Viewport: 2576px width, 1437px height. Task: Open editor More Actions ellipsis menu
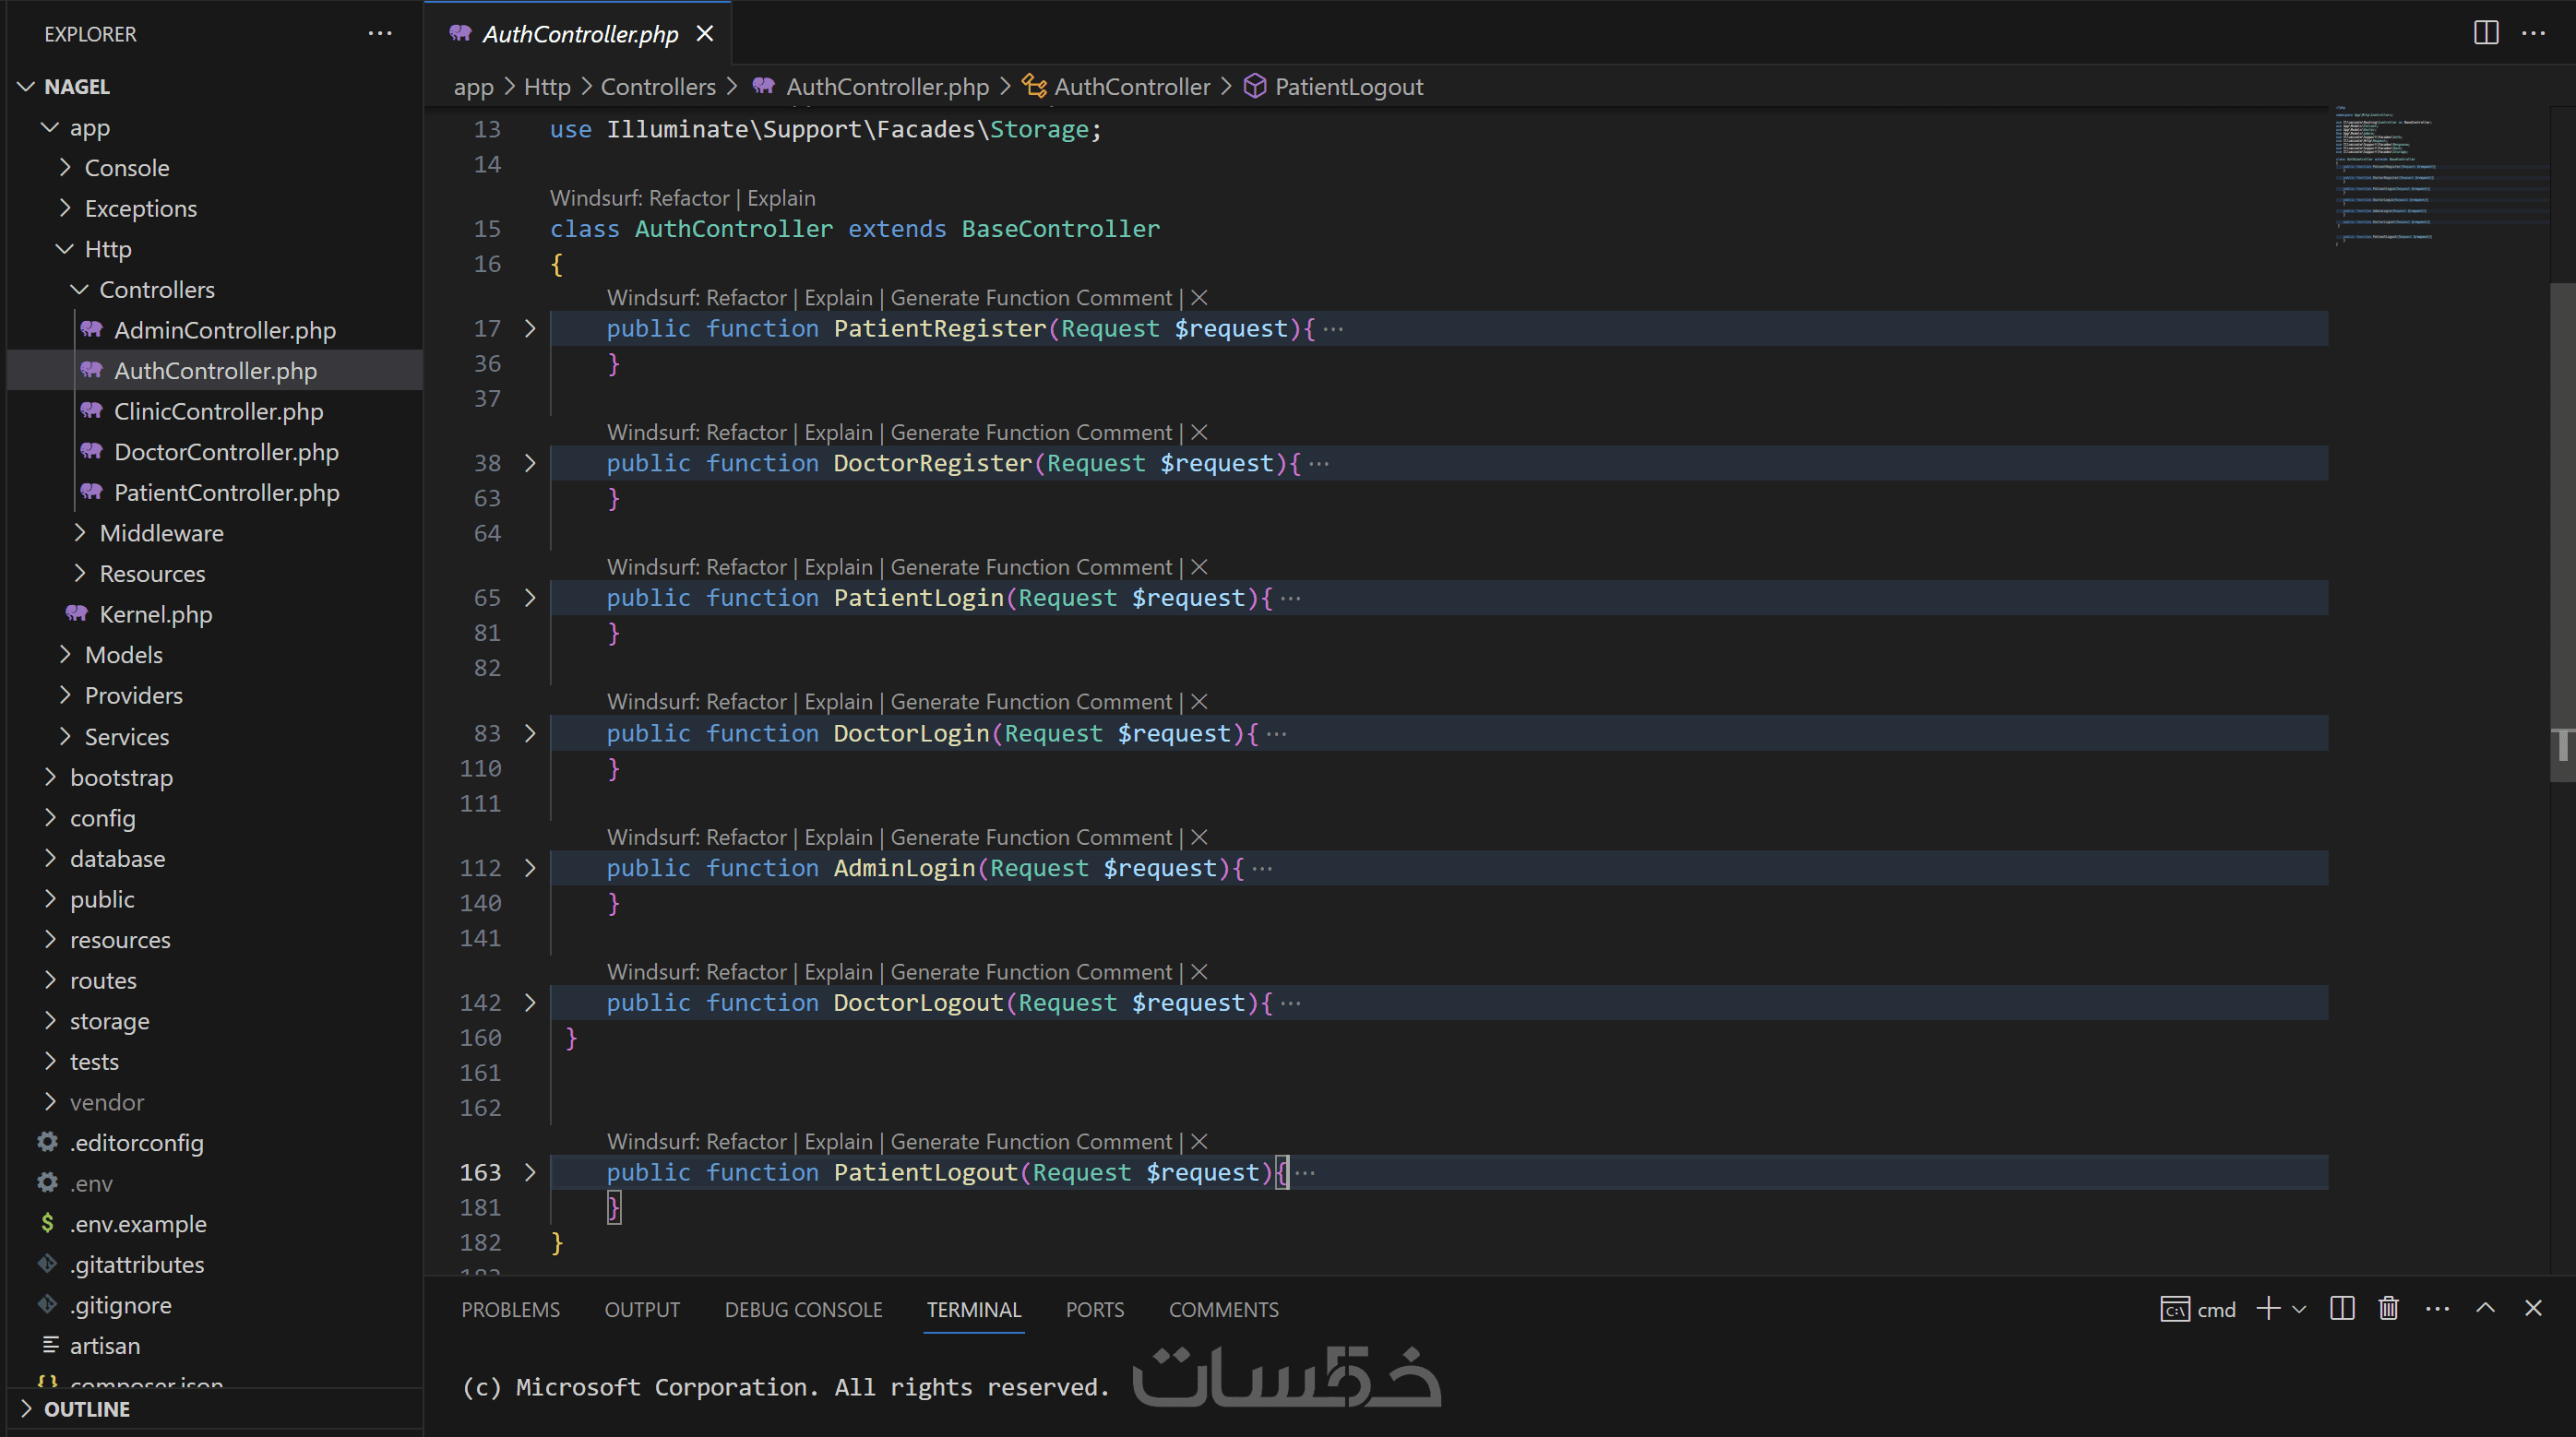2533,33
